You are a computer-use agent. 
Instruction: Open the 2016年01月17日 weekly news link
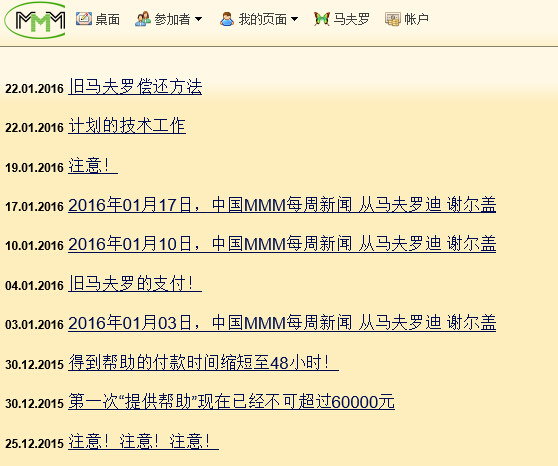[x=282, y=205]
